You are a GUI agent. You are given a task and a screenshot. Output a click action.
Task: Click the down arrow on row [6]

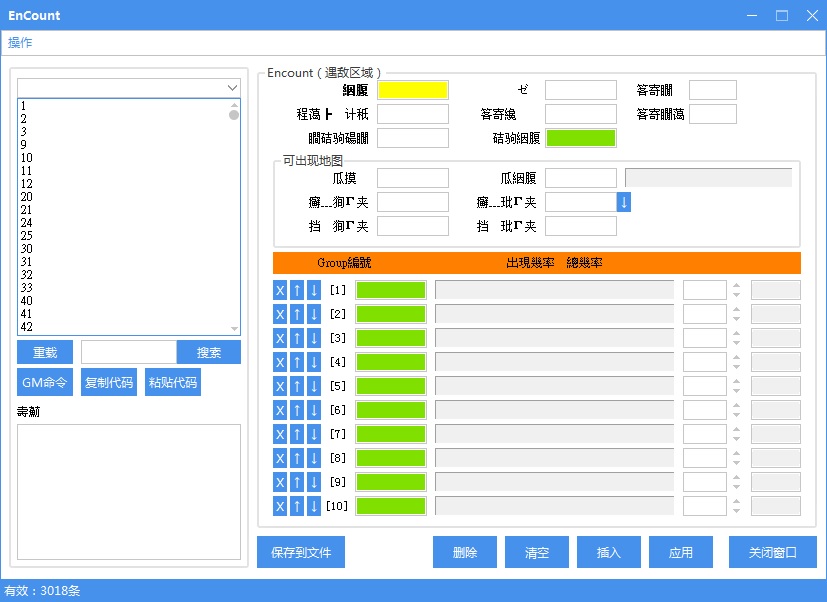[314, 410]
